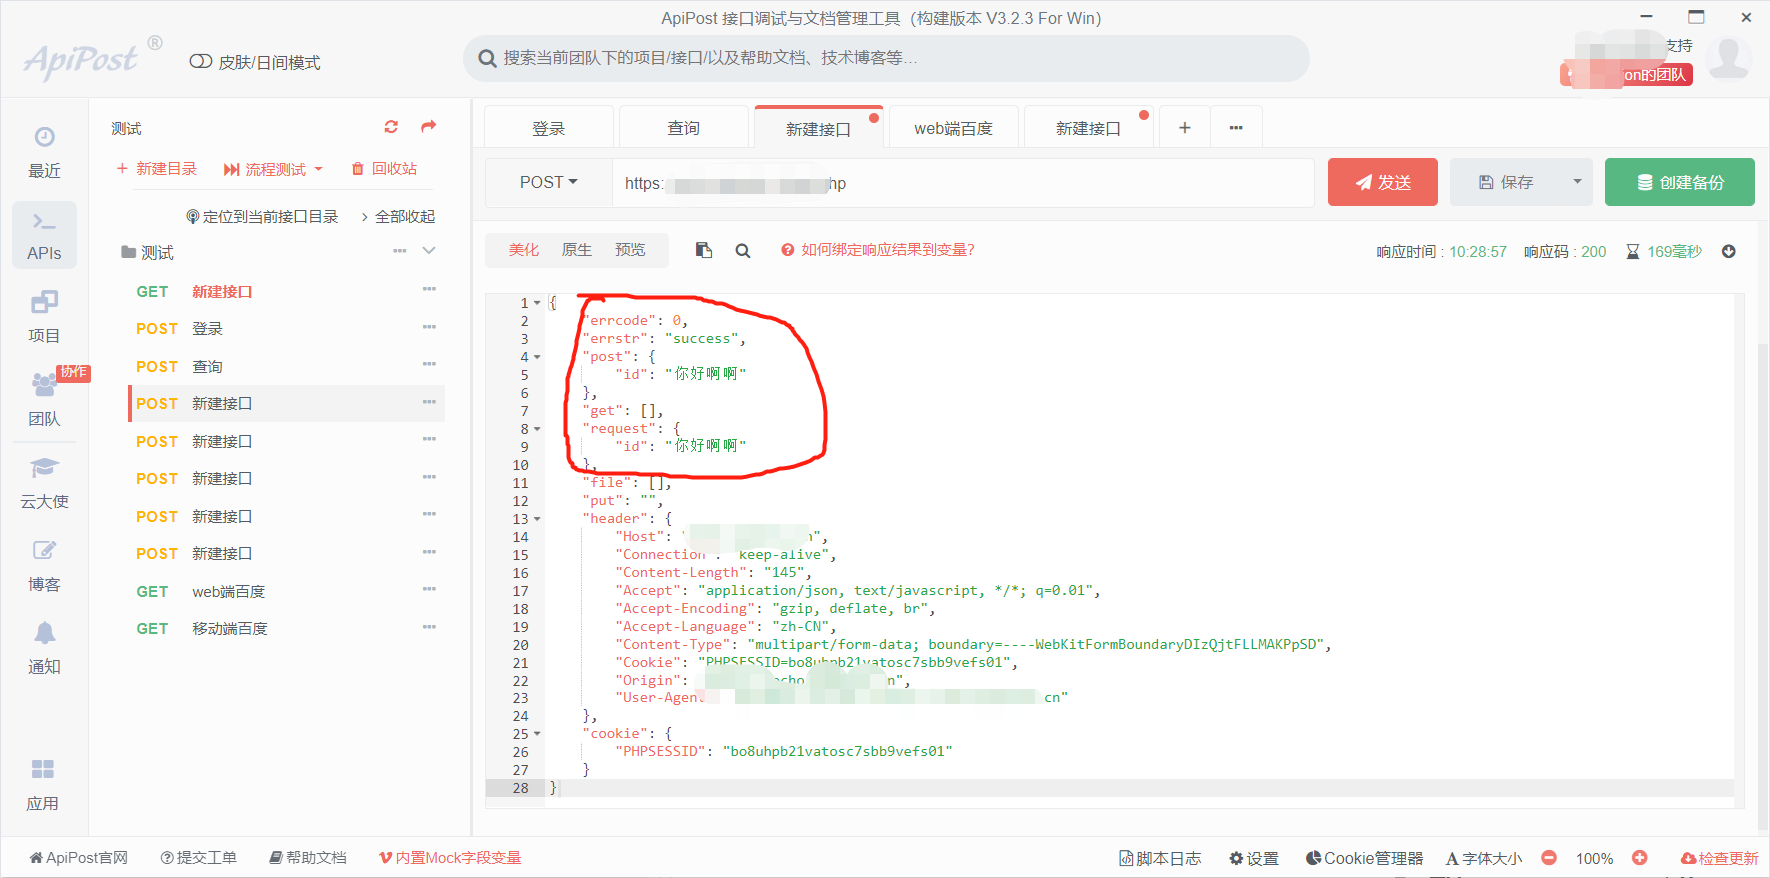
Task: Switch to the 查询 tab
Action: point(684,128)
